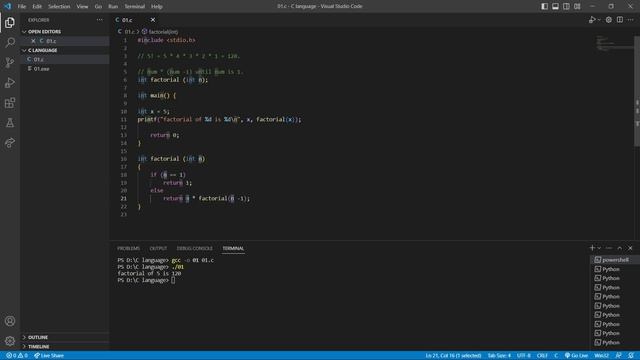Viewport: 640px width, 360px height.
Task: Open the notifications bell in status bar
Action: click(x=631, y=356)
